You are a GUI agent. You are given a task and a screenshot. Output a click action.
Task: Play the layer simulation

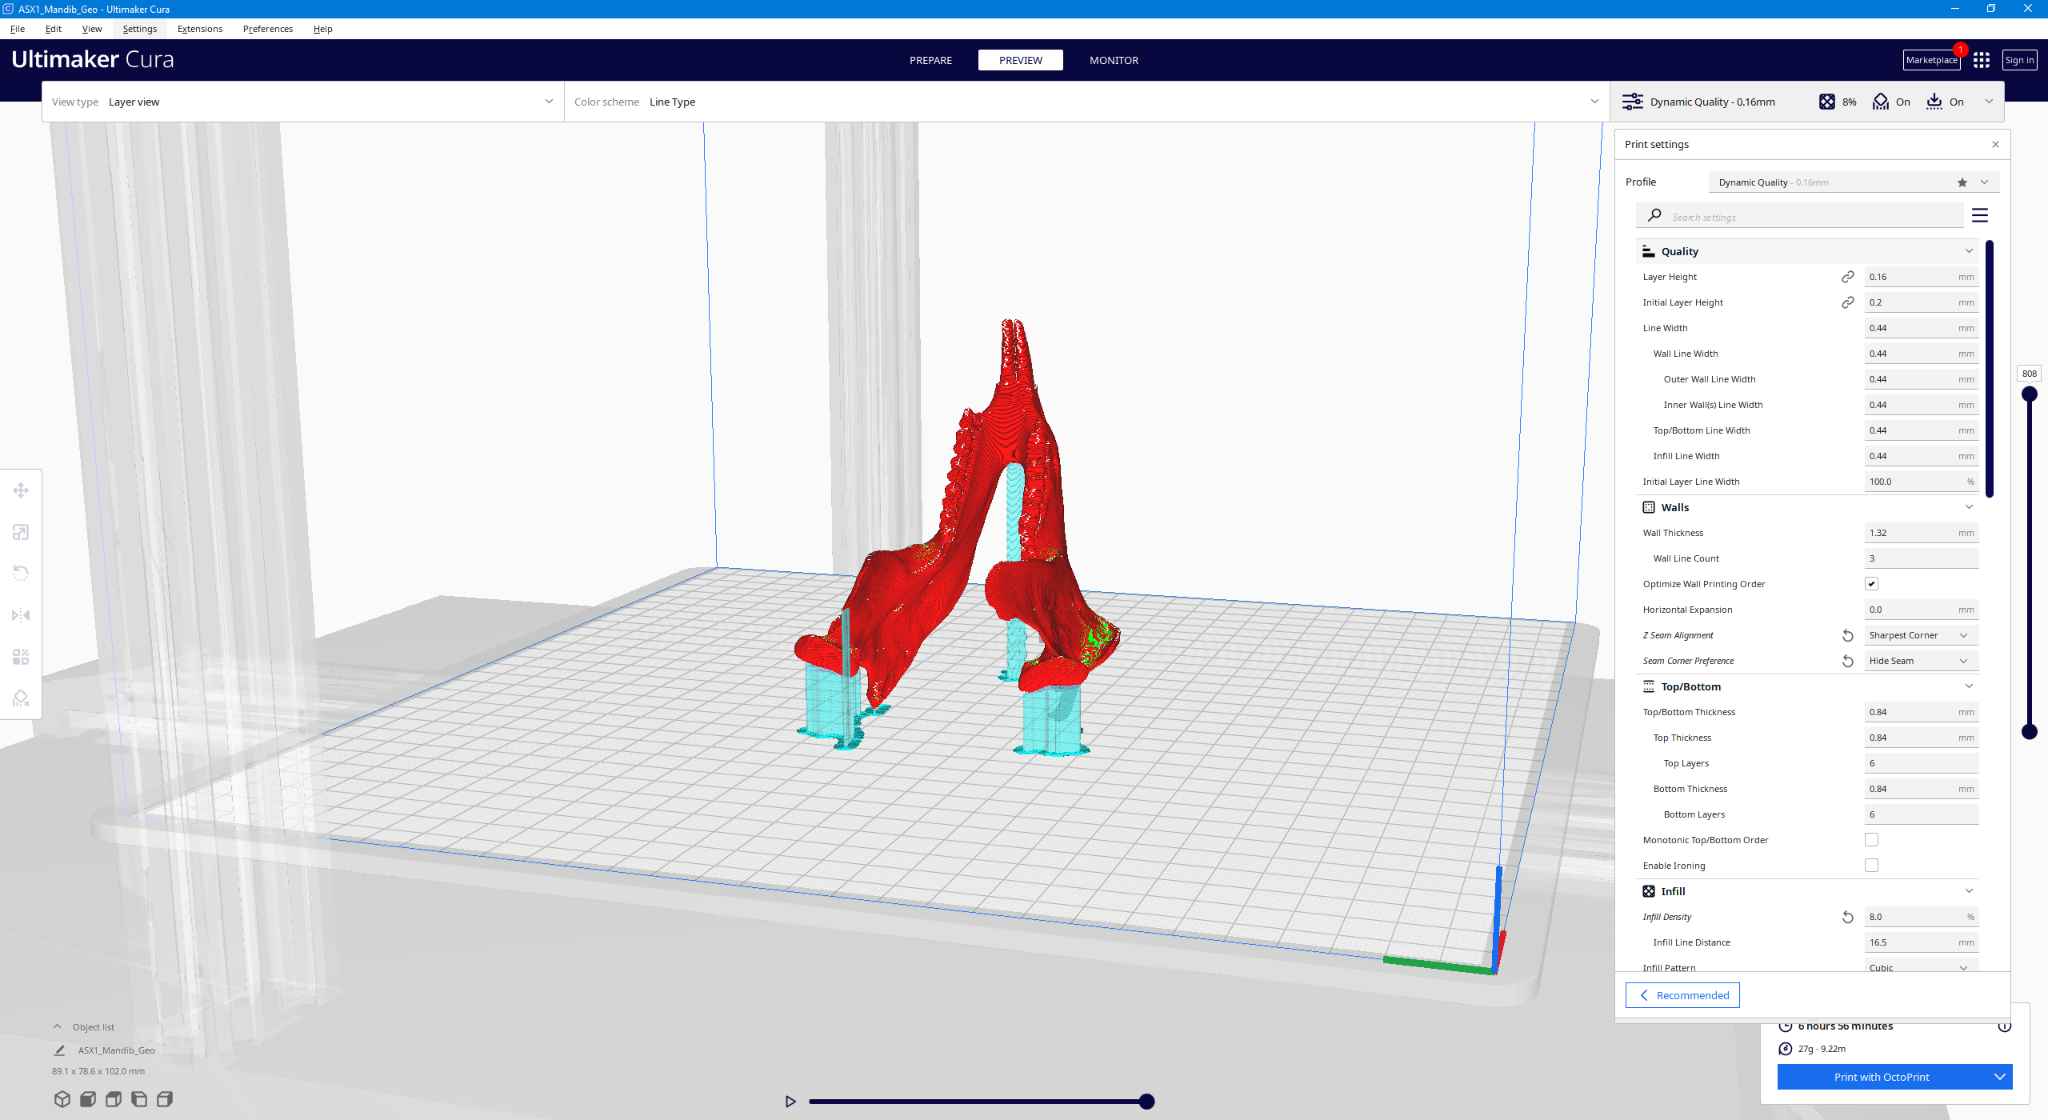[790, 1101]
